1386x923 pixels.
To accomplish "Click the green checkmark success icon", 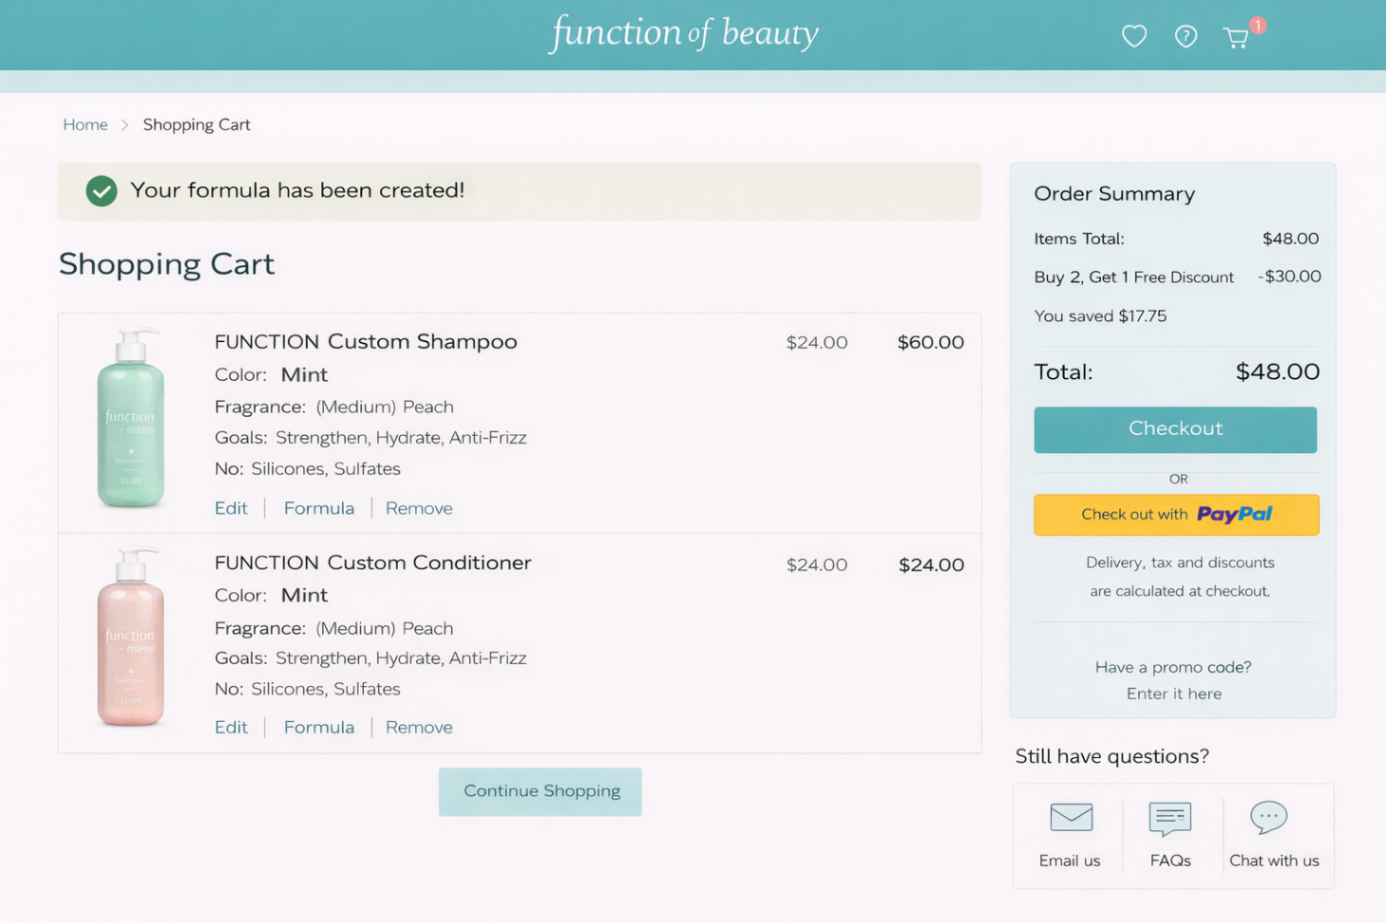I will tap(101, 191).
